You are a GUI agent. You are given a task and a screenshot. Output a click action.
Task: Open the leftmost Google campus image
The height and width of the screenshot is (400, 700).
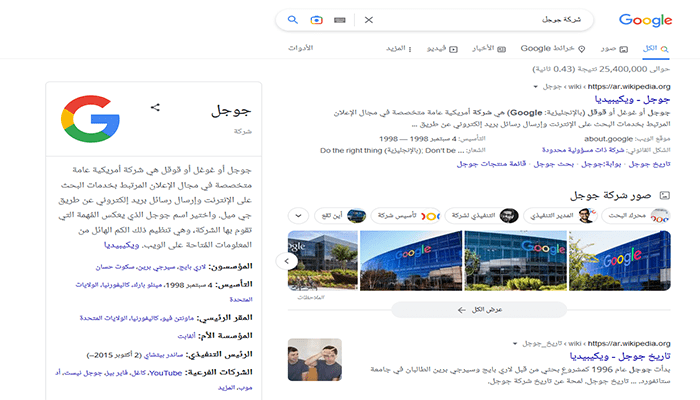323,260
